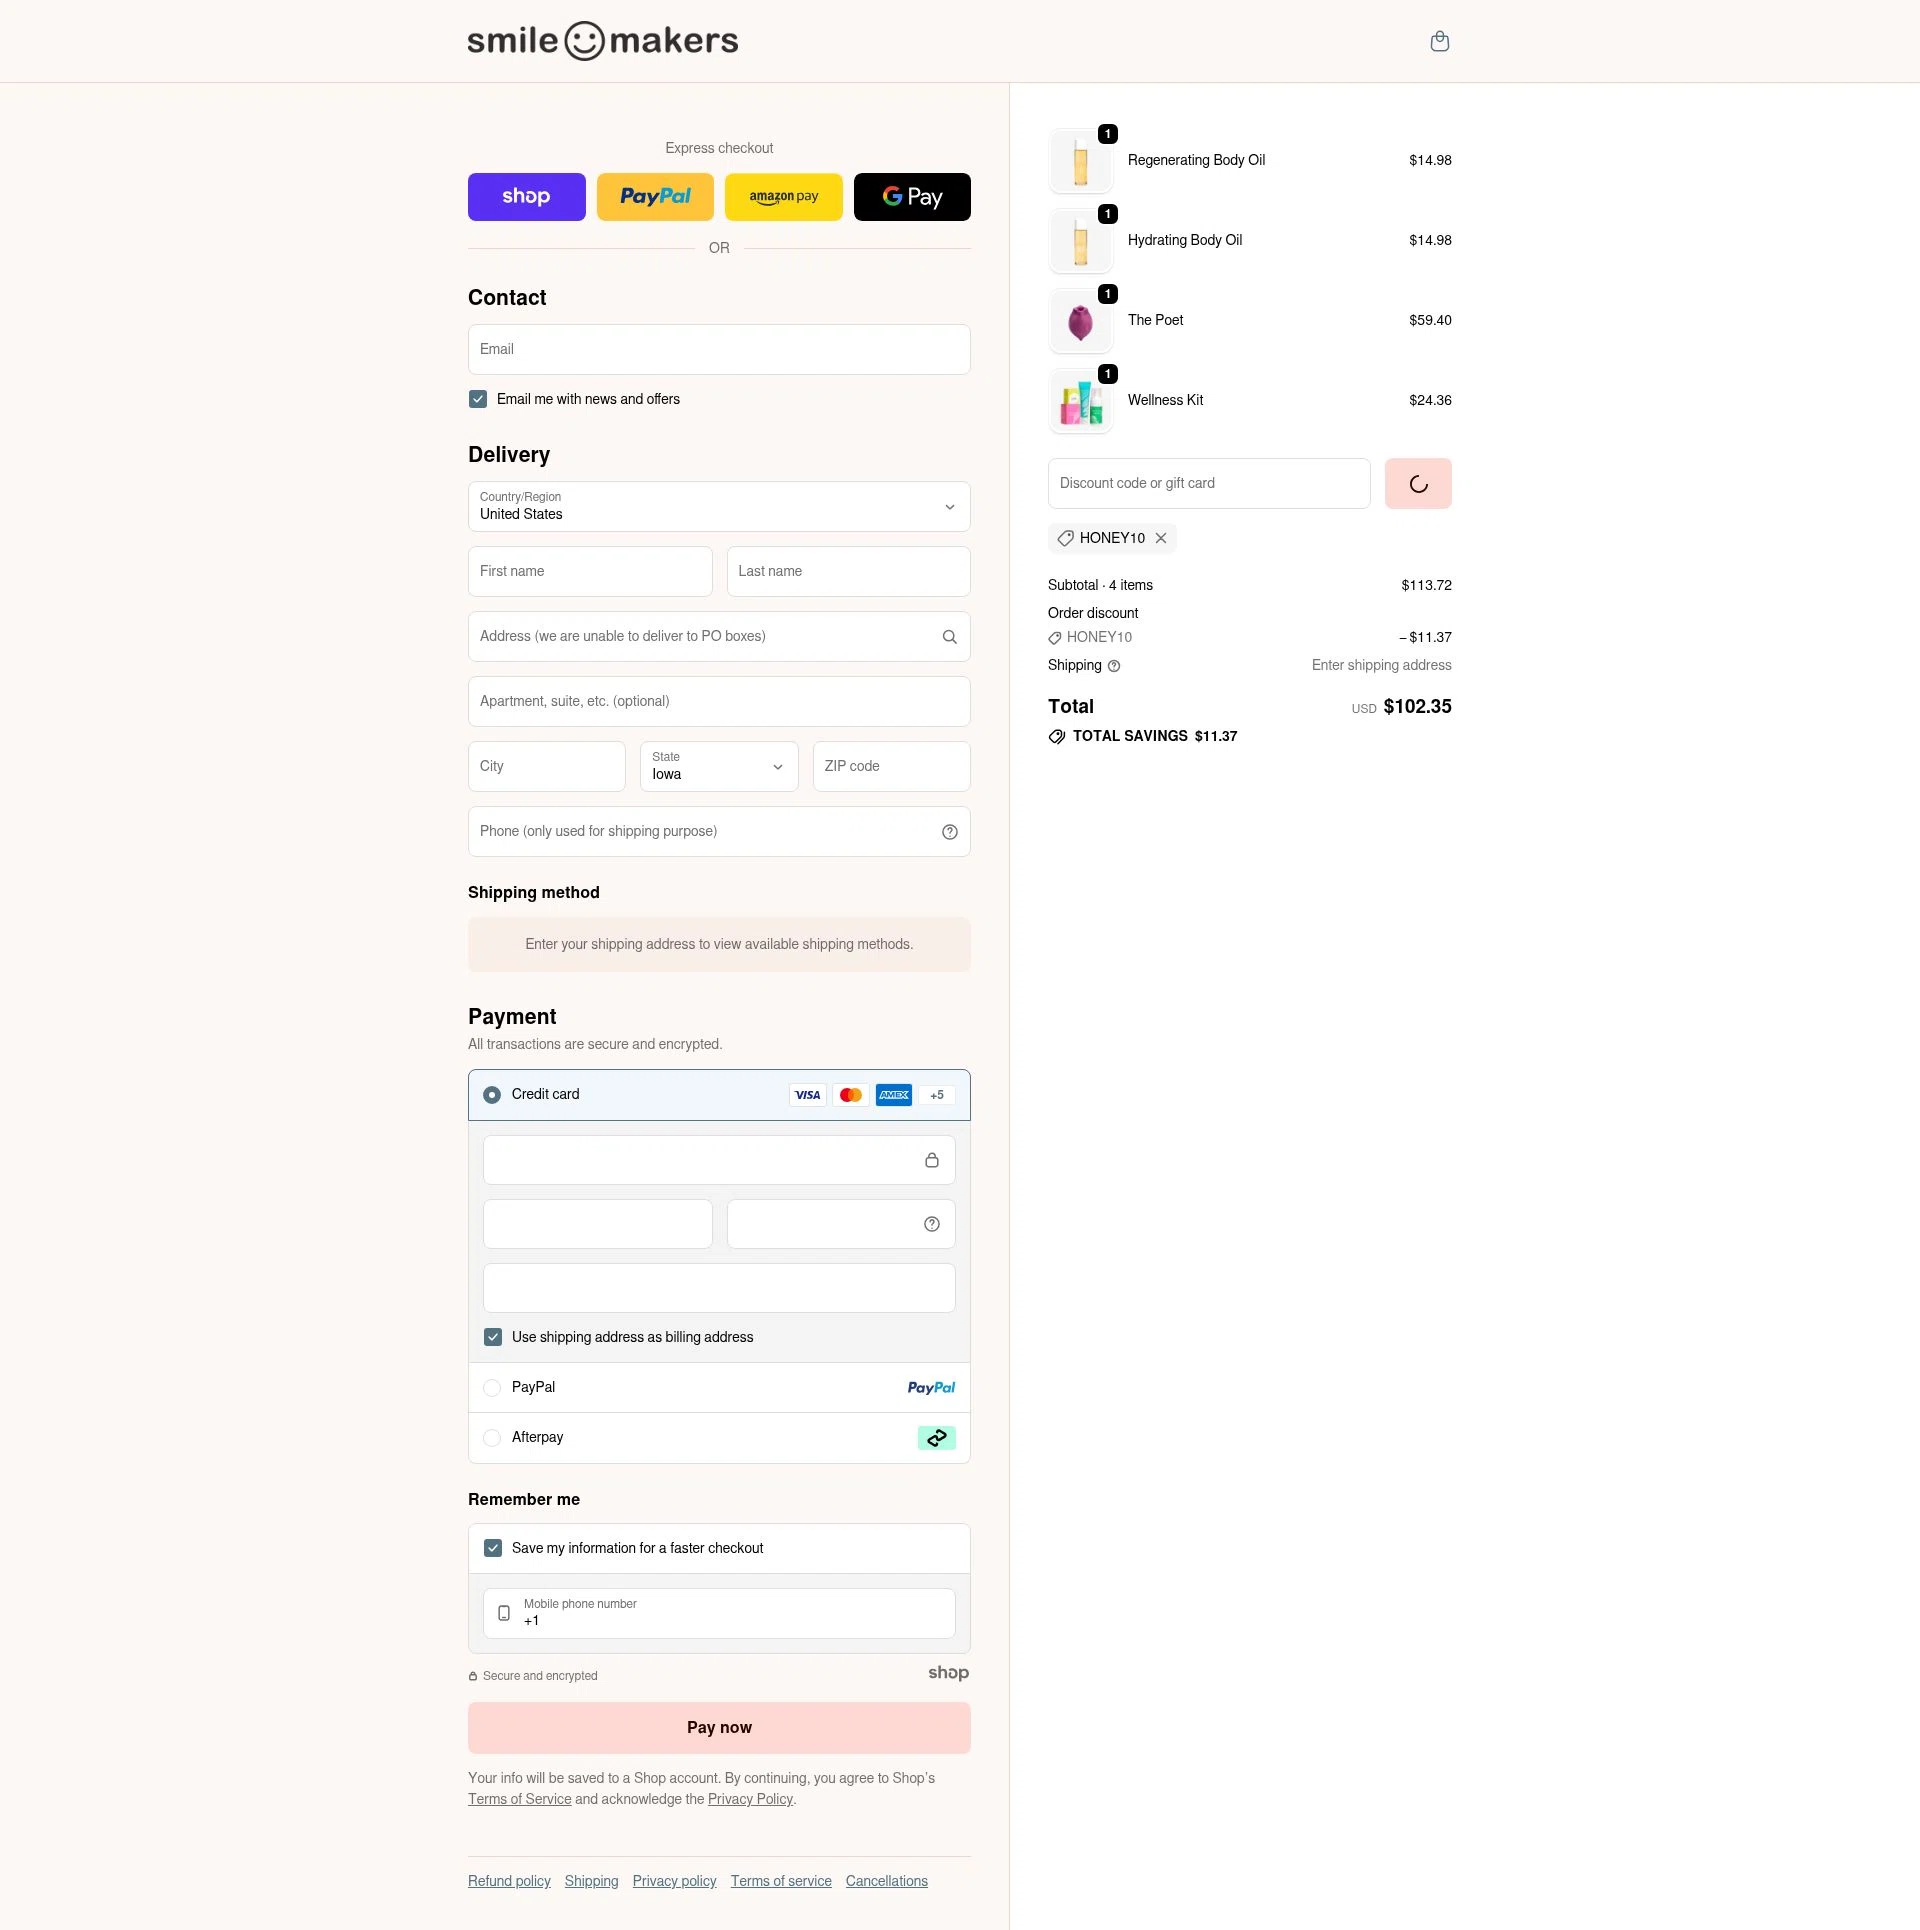Select the Afterpay payment option
The image size is (1920, 1930).
[492, 1438]
